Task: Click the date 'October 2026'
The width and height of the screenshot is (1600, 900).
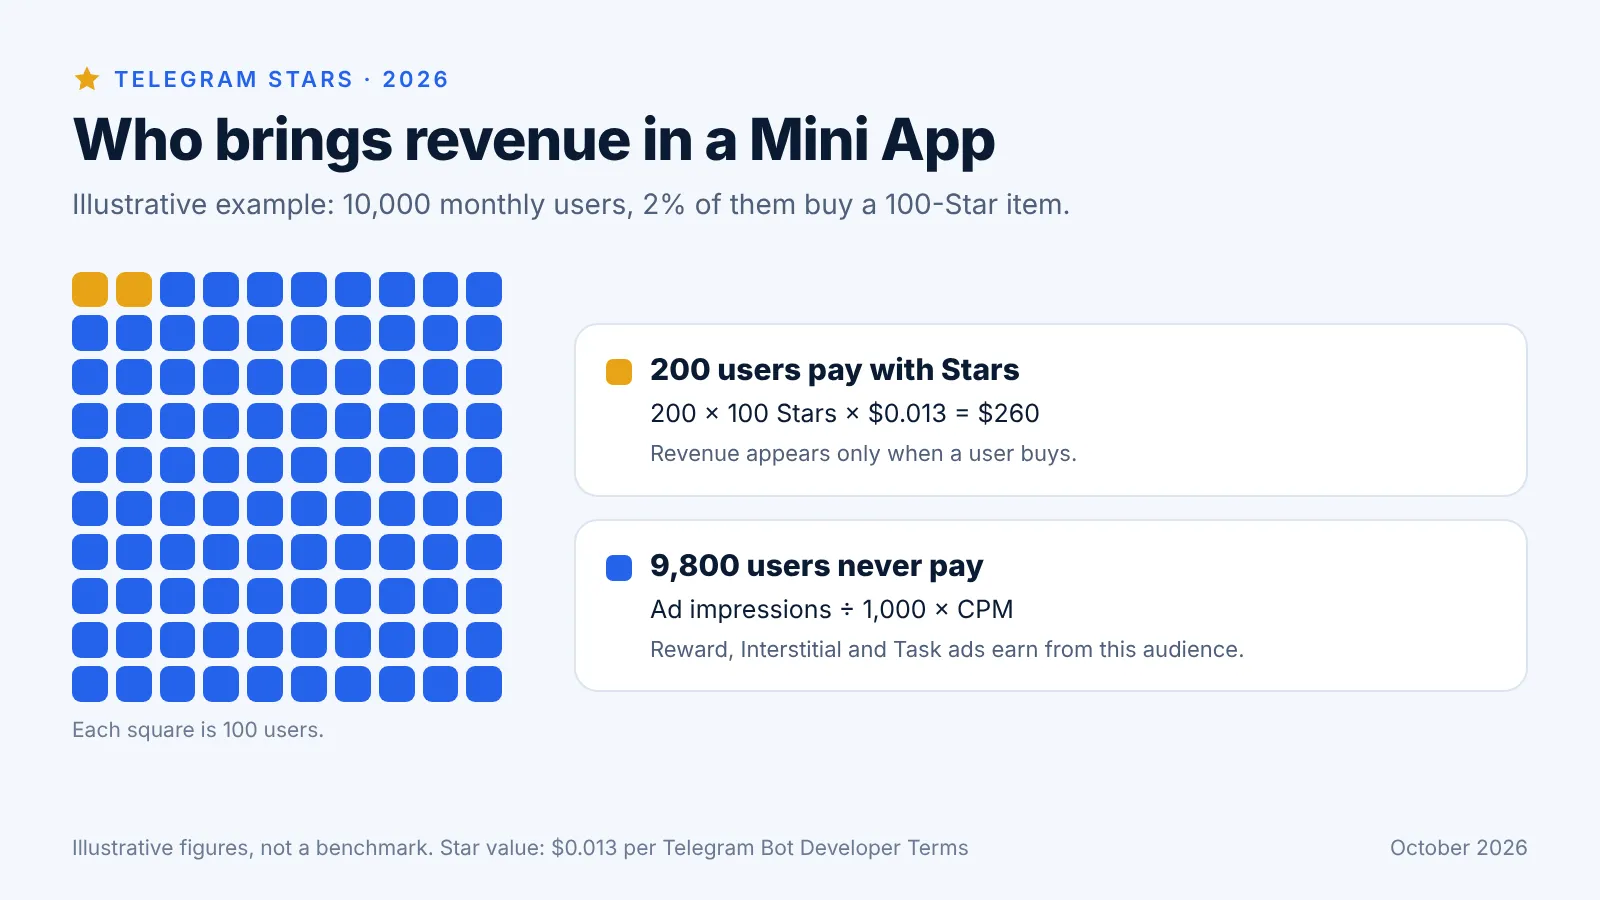Action: [1458, 848]
